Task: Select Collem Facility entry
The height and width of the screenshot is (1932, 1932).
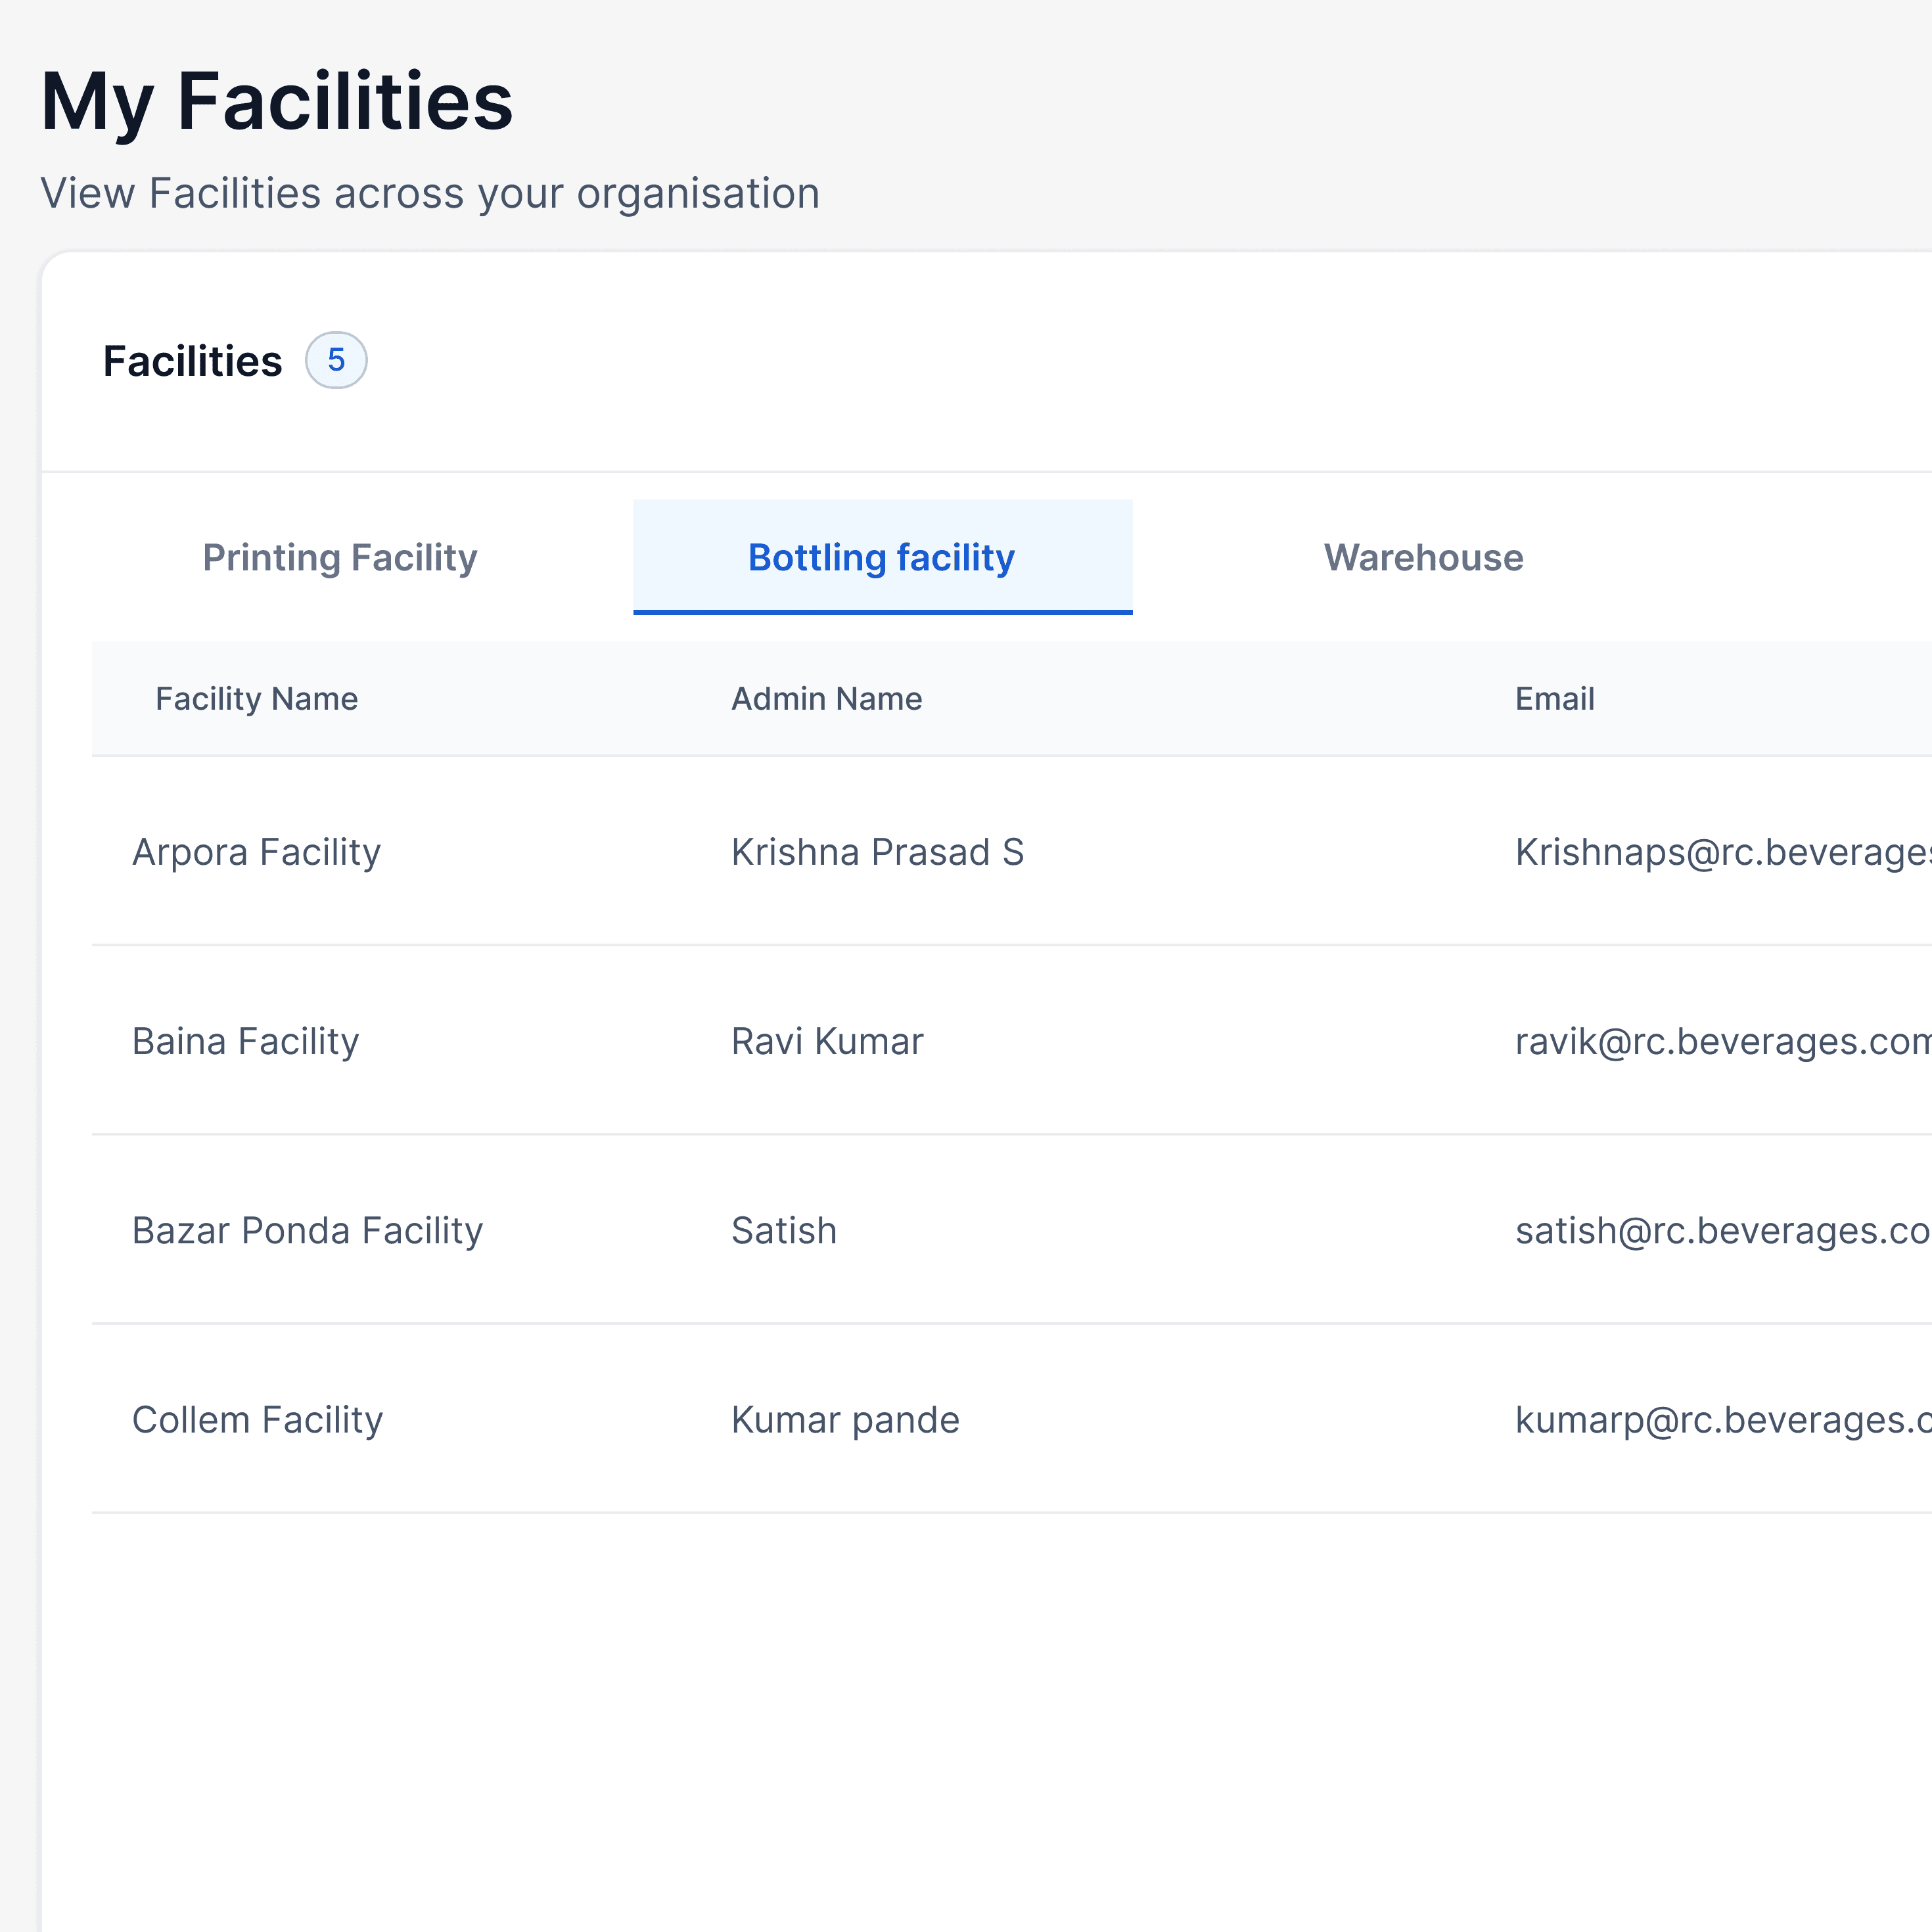Action: 257,1419
